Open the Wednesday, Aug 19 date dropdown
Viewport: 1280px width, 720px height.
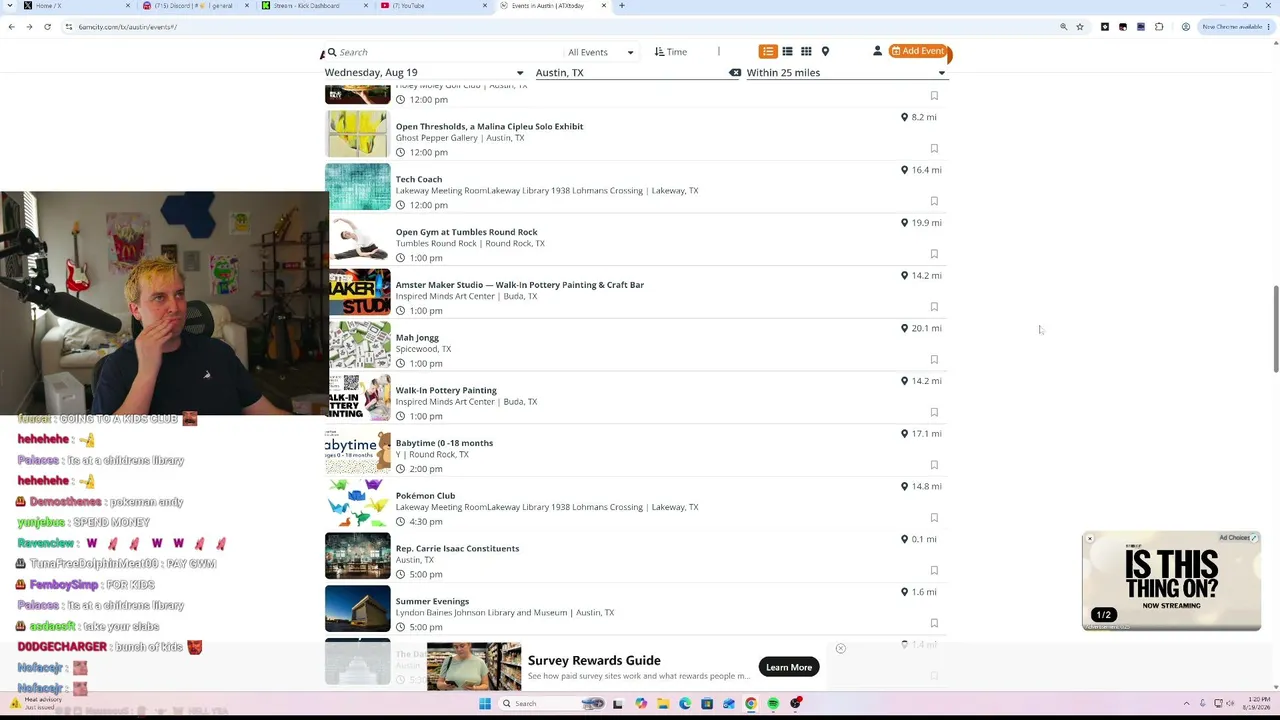tap(424, 73)
